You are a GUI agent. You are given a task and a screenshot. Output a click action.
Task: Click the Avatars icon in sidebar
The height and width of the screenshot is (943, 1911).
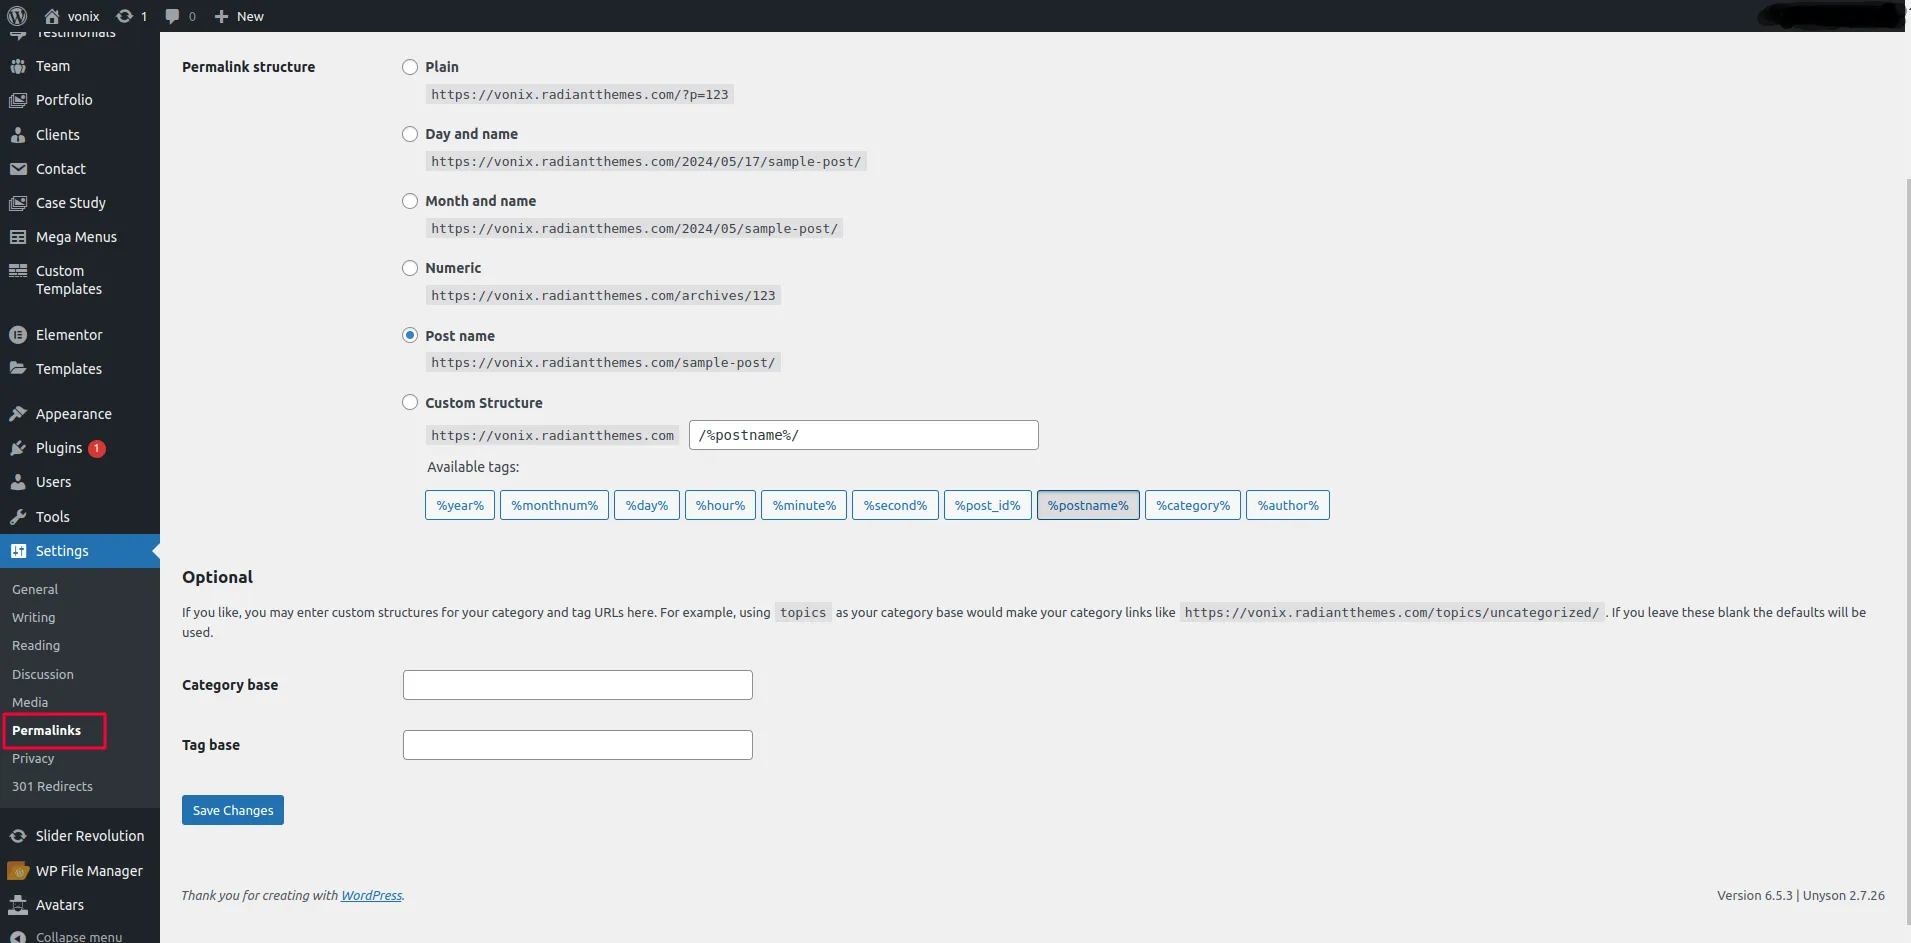[18, 905]
